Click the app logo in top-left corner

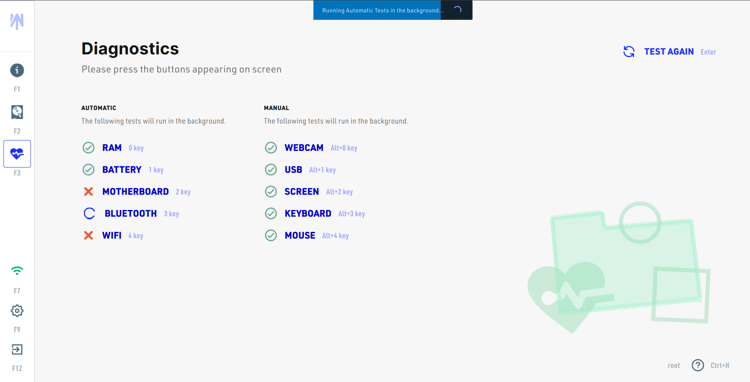point(17,22)
